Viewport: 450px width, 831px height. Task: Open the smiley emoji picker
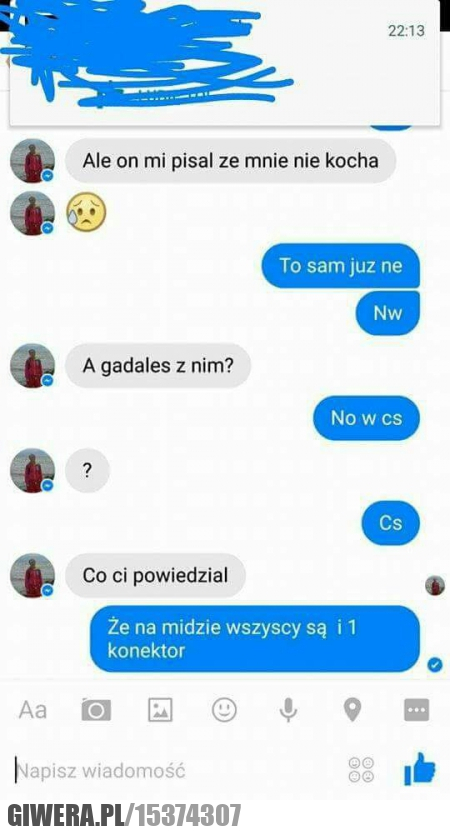coord(224,710)
